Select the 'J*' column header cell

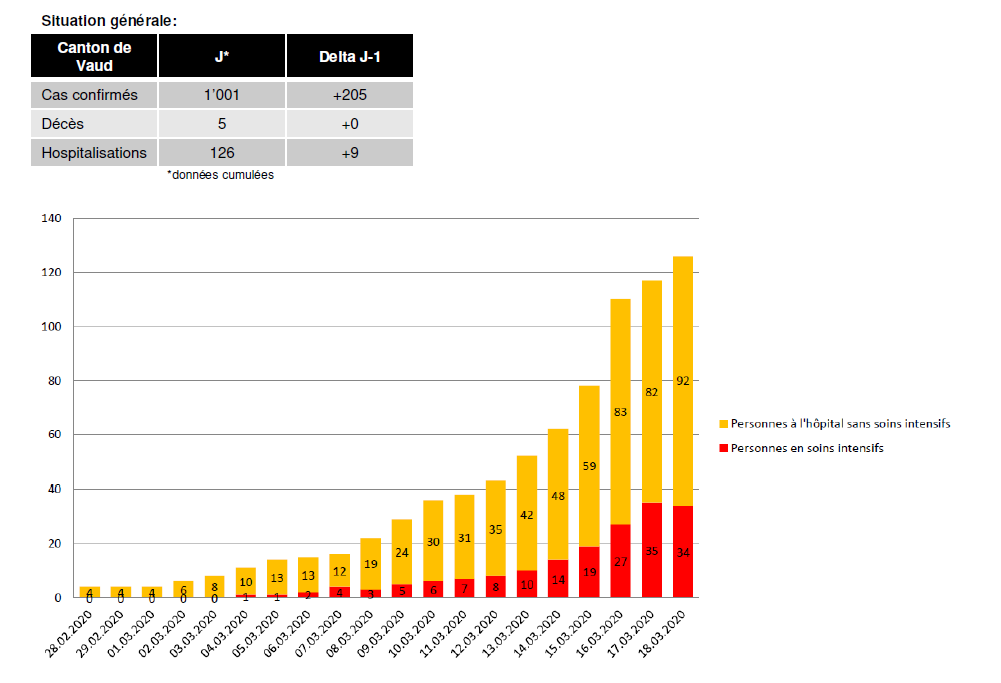[221, 56]
